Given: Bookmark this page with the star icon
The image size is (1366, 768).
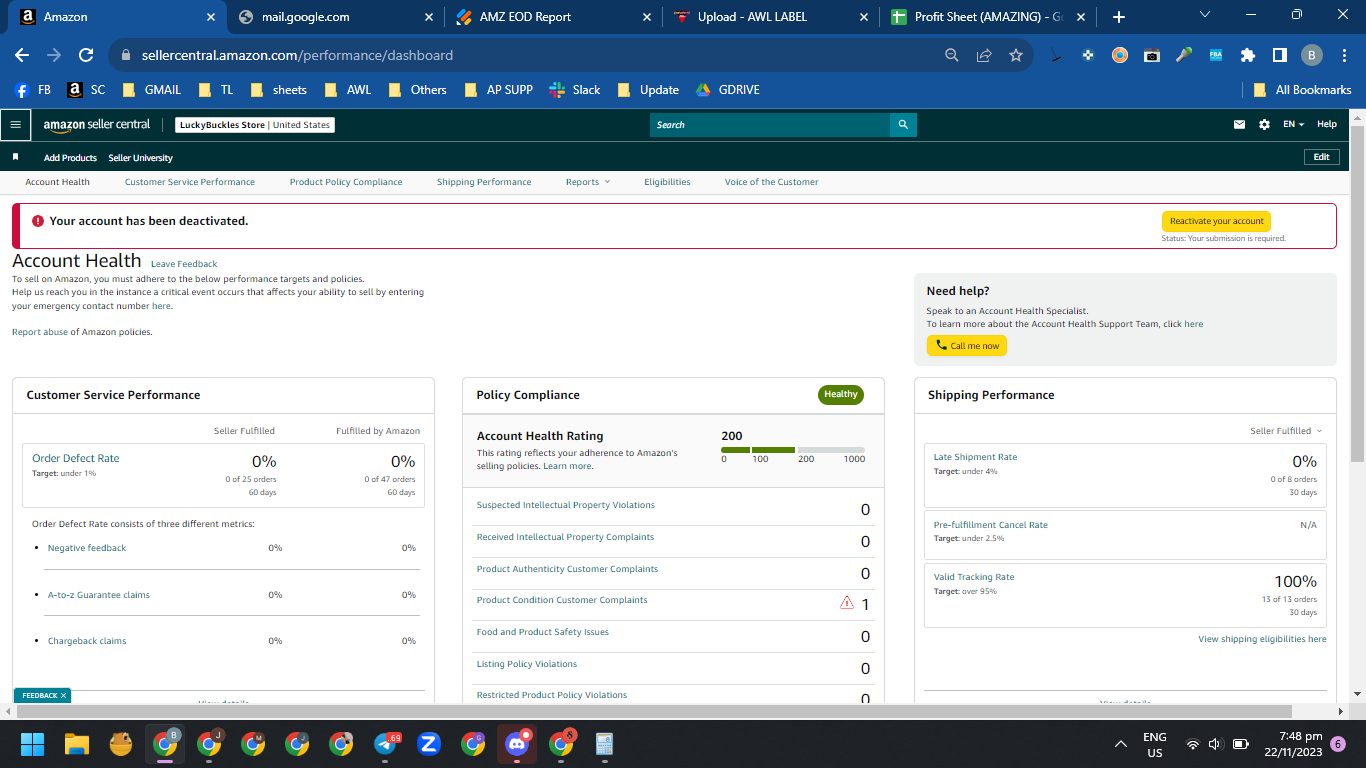Looking at the screenshot, I should [1016, 55].
